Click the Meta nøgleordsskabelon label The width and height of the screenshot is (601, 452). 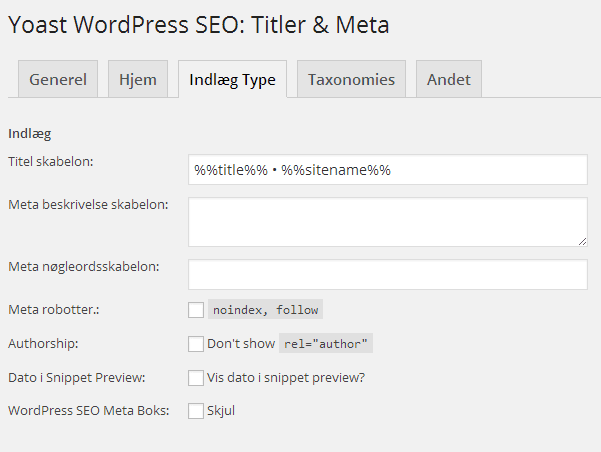coord(84,266)
